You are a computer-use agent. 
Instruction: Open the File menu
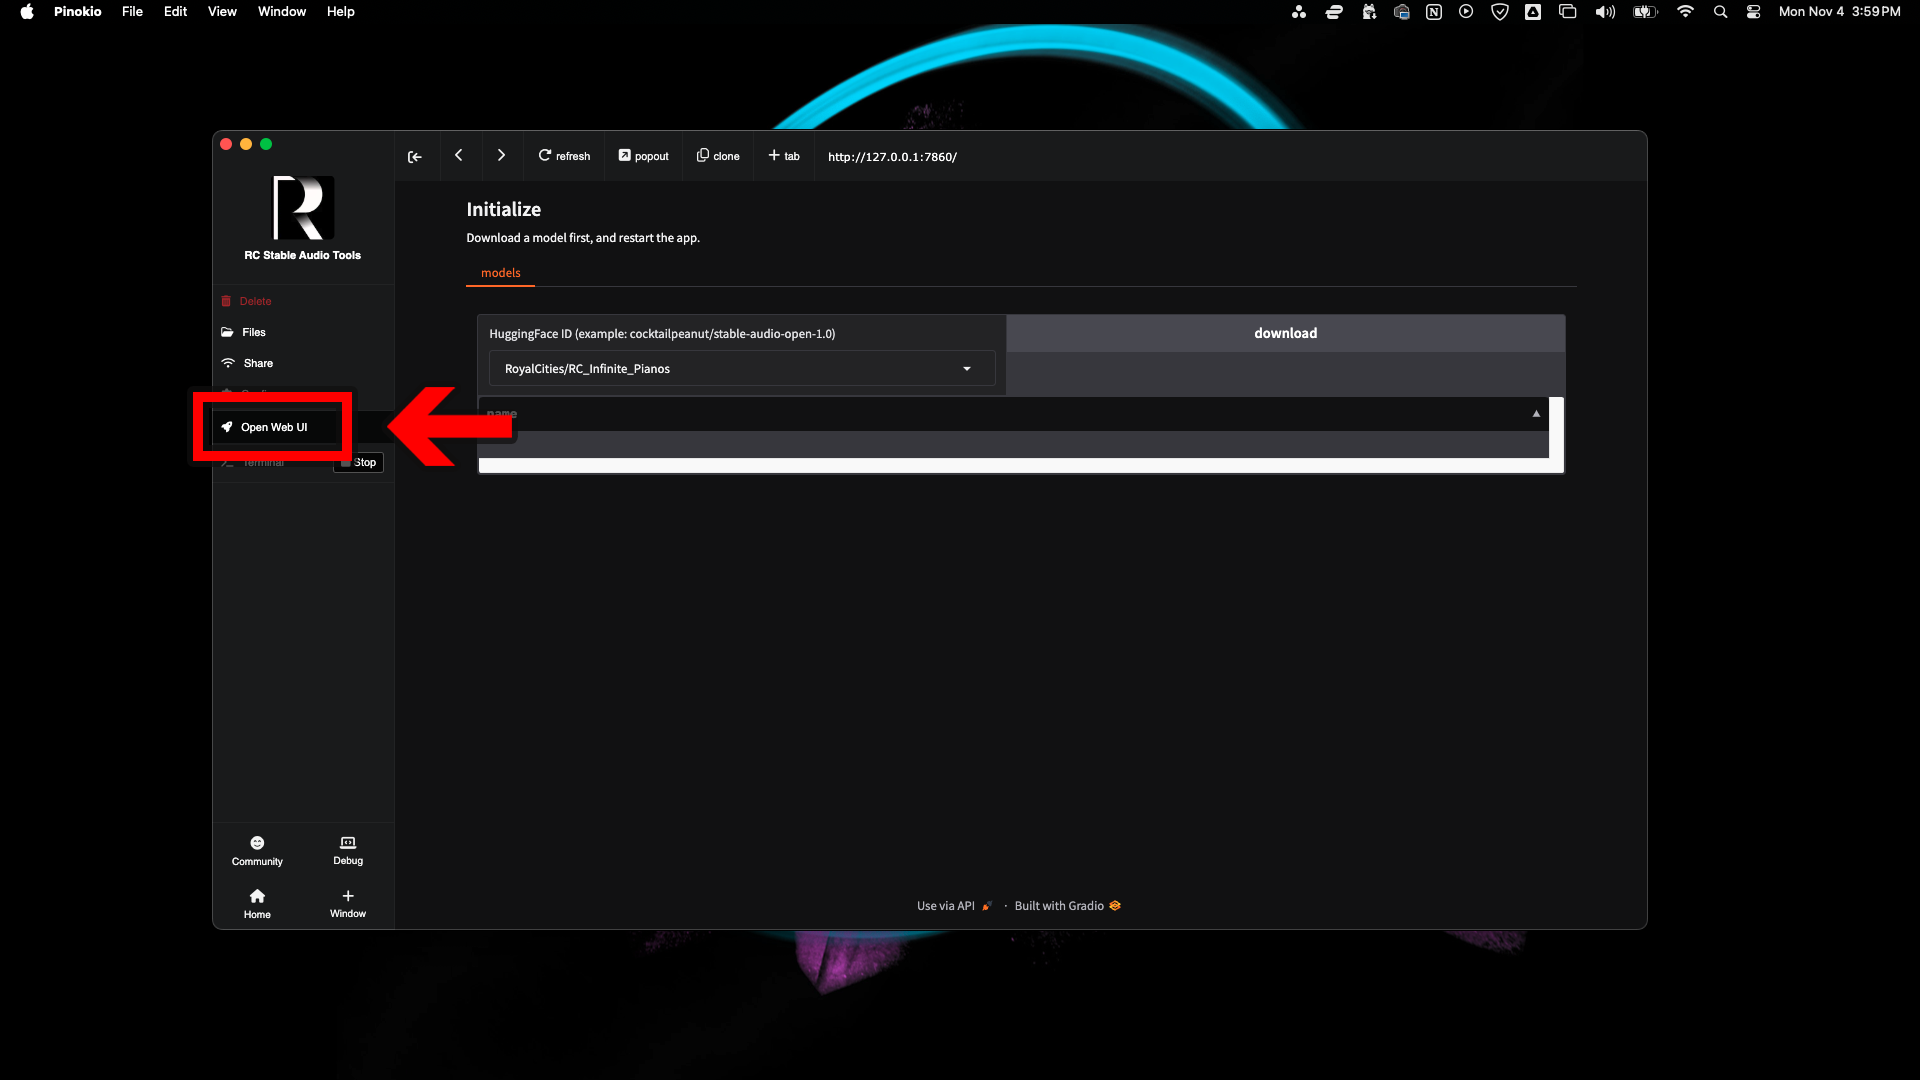point(132,12)
